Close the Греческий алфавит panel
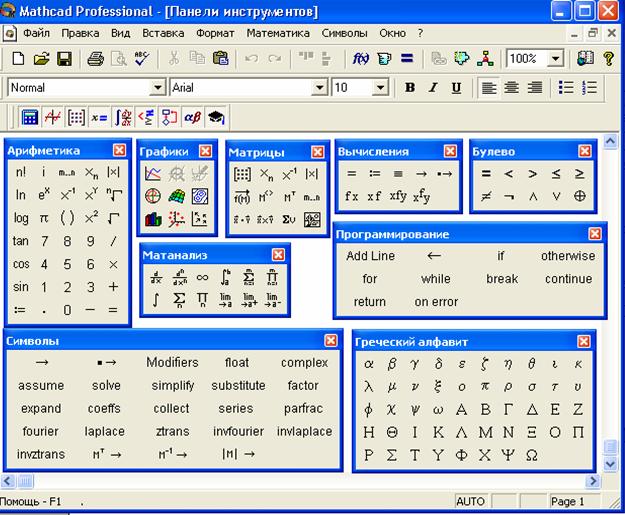This screenshot has width=625, height=515. point(584,341)
